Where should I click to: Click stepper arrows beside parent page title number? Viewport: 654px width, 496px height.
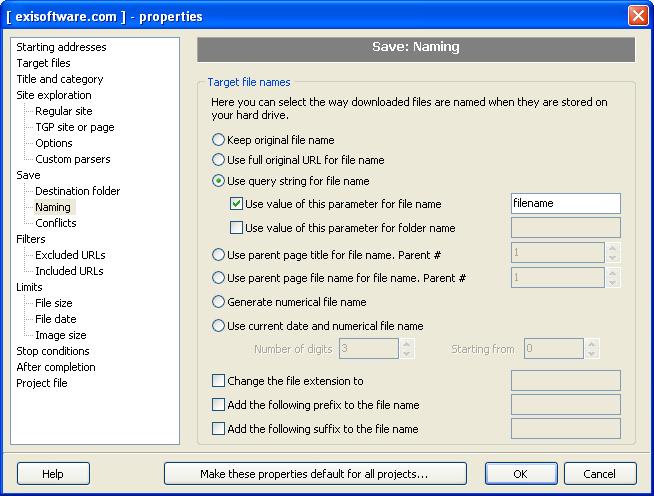(x=612, y=252)
